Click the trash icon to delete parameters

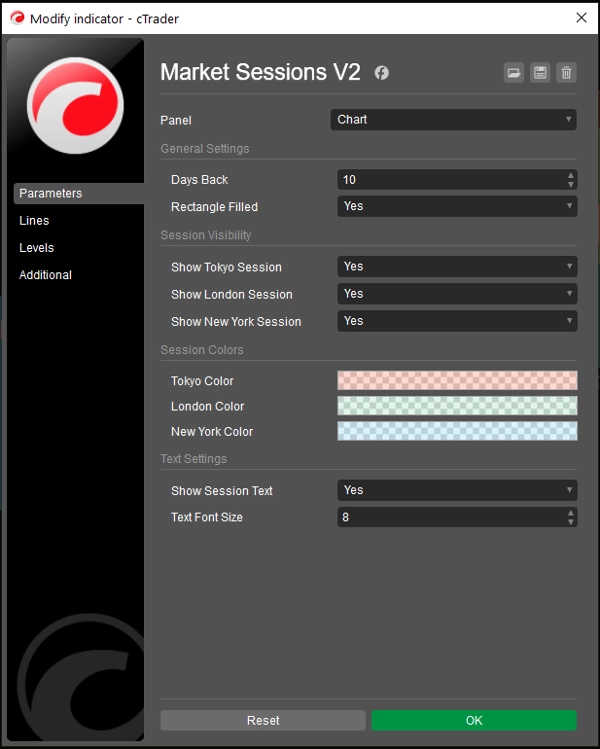click(x=567, y=72)
